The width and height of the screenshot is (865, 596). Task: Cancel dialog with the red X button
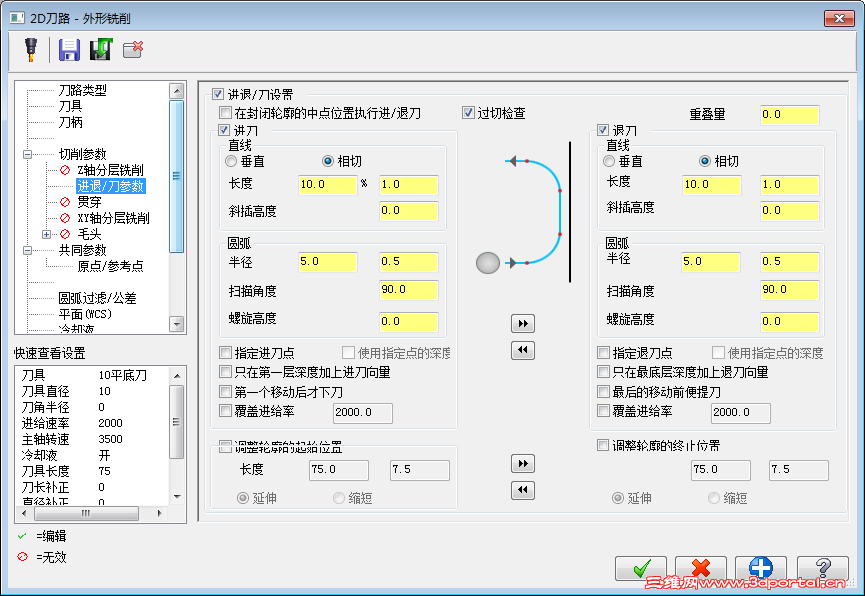pos(701,568)
